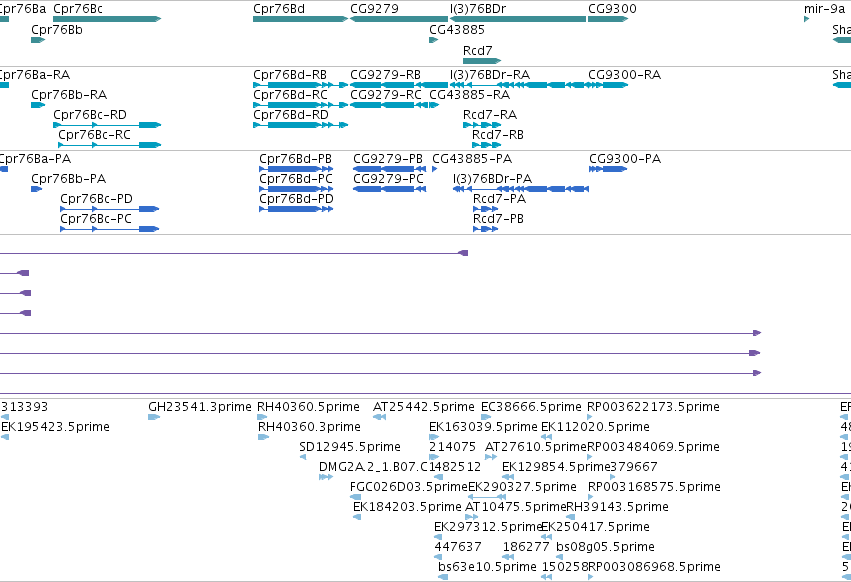Click the DMG2A.2_1.B07.C EST label
This screenshot has width=851, height=582.
[373, 467]
